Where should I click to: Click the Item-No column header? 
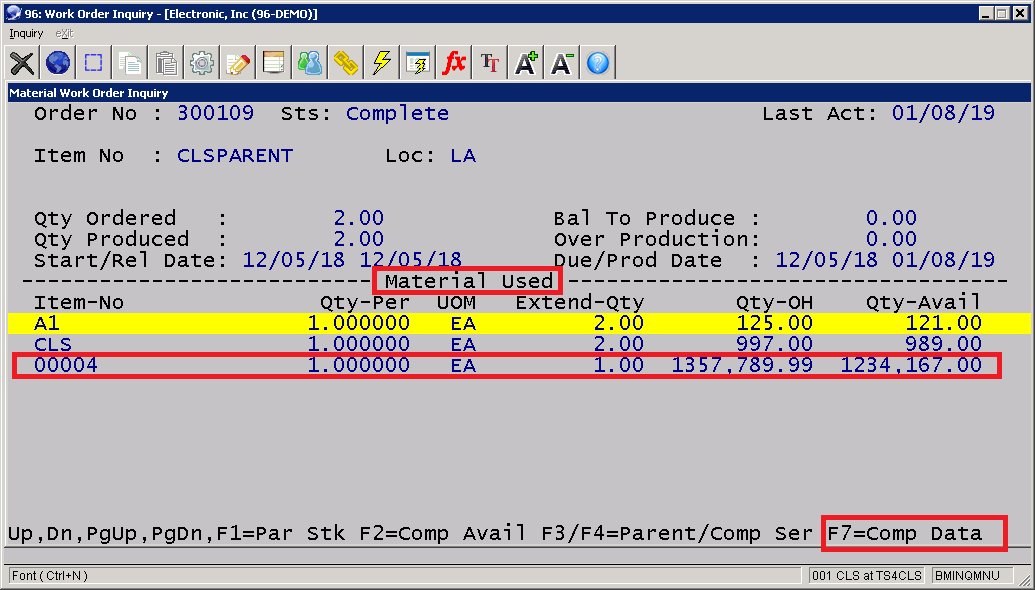coord(79,303)
